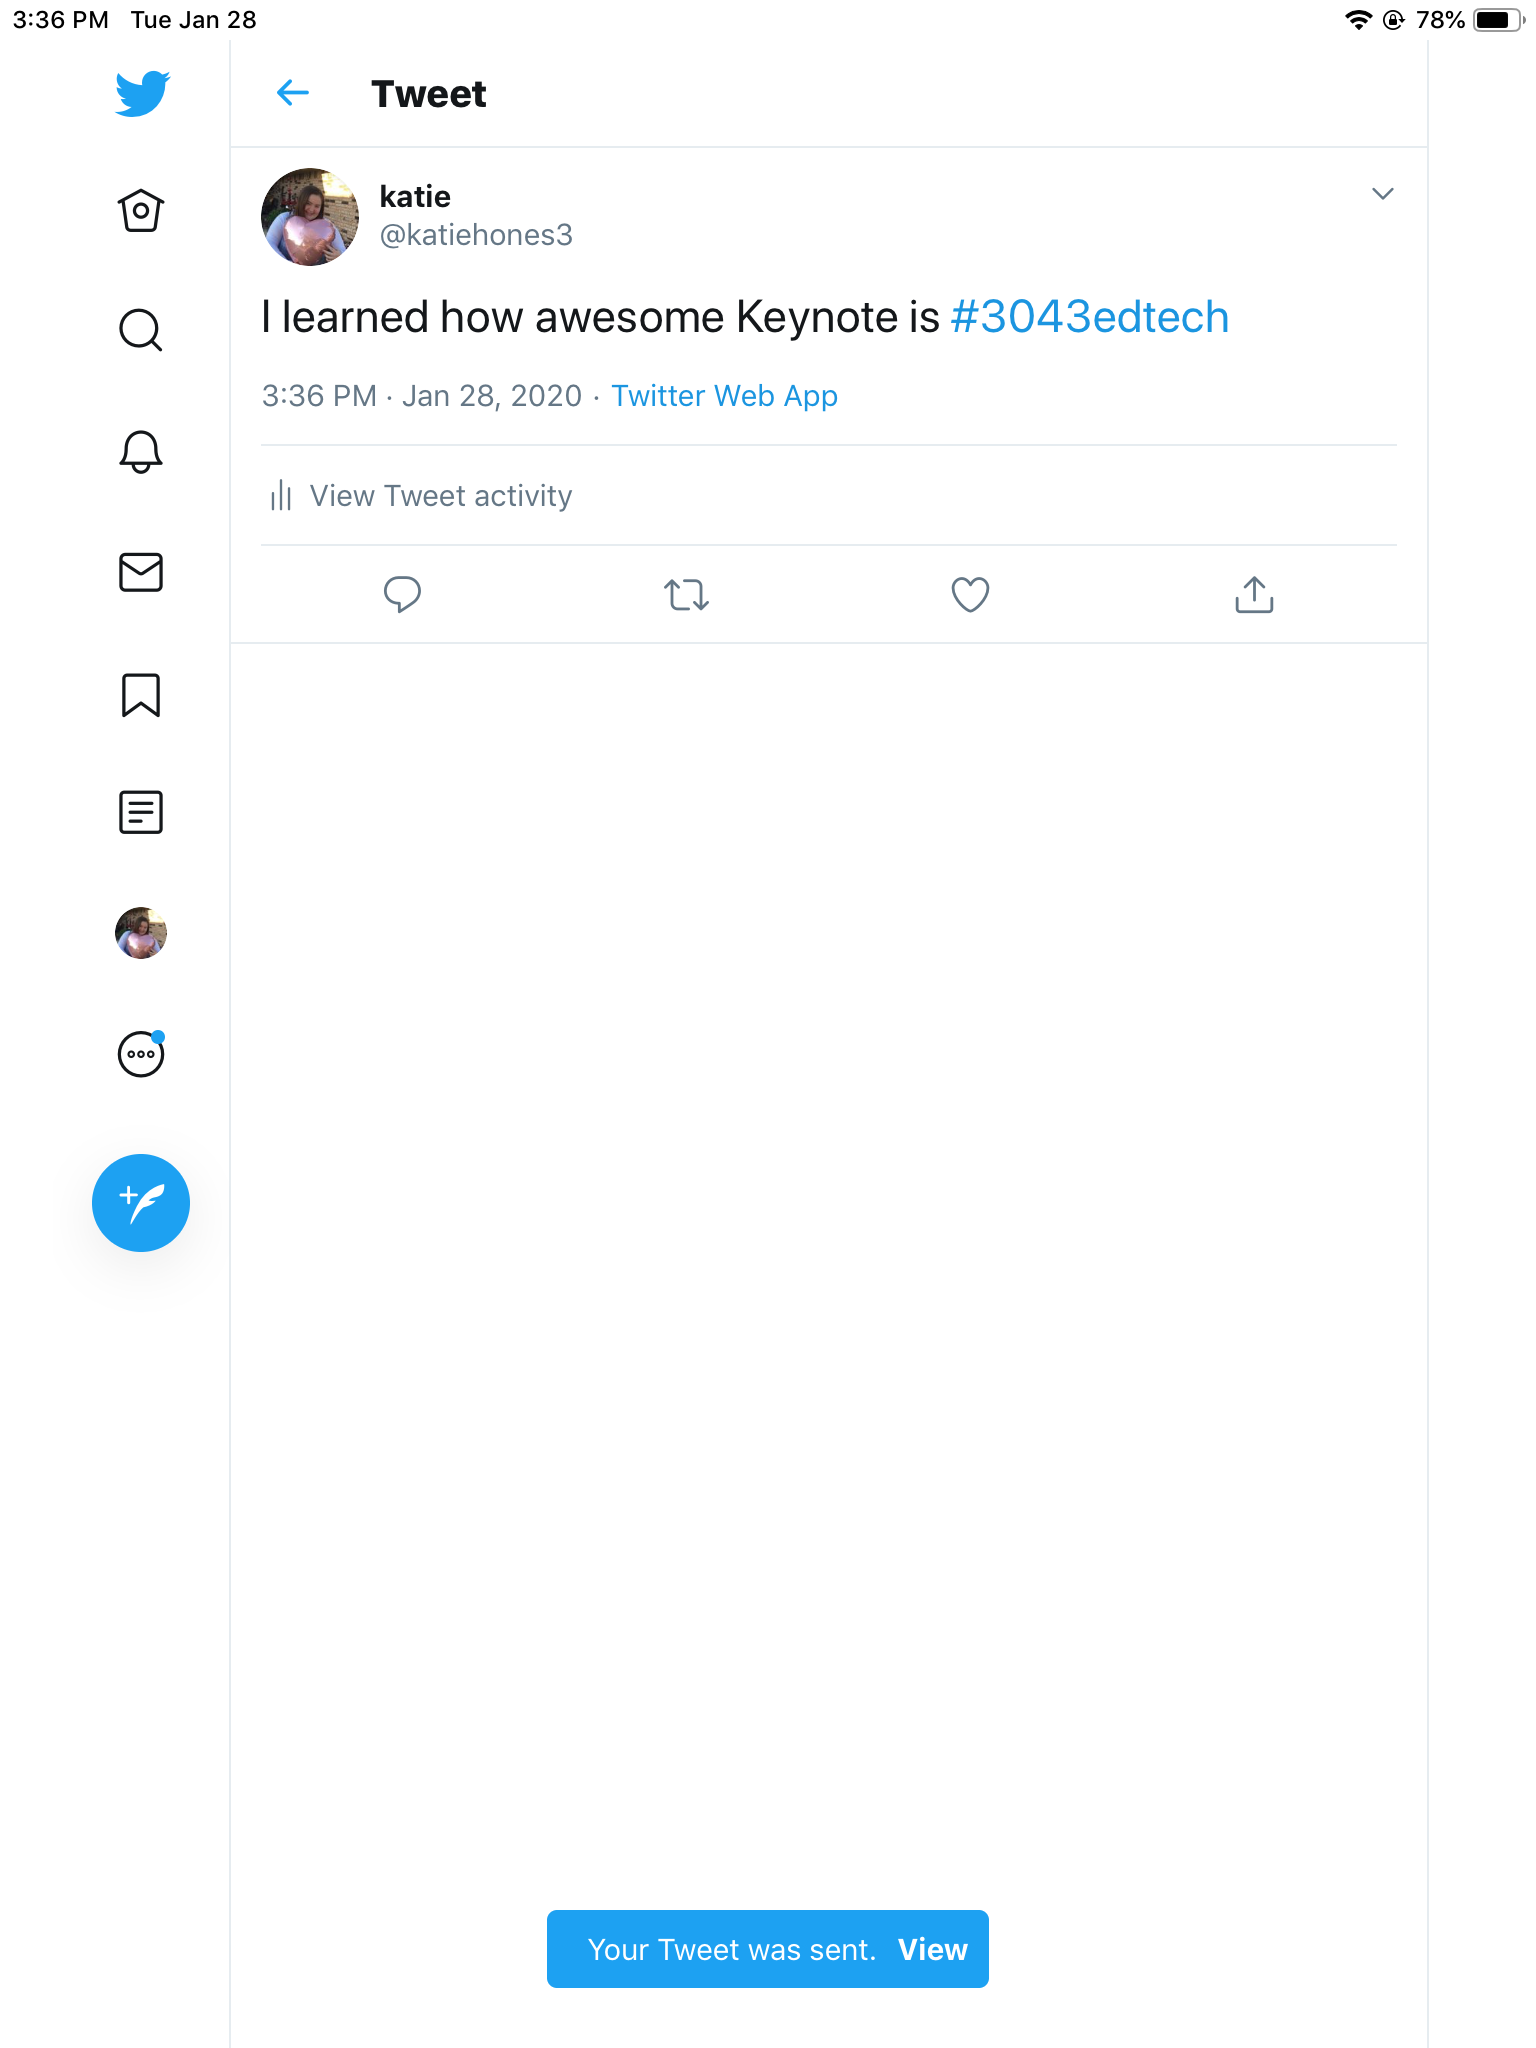Open profile from sidebar avatar

pos(141,933)
